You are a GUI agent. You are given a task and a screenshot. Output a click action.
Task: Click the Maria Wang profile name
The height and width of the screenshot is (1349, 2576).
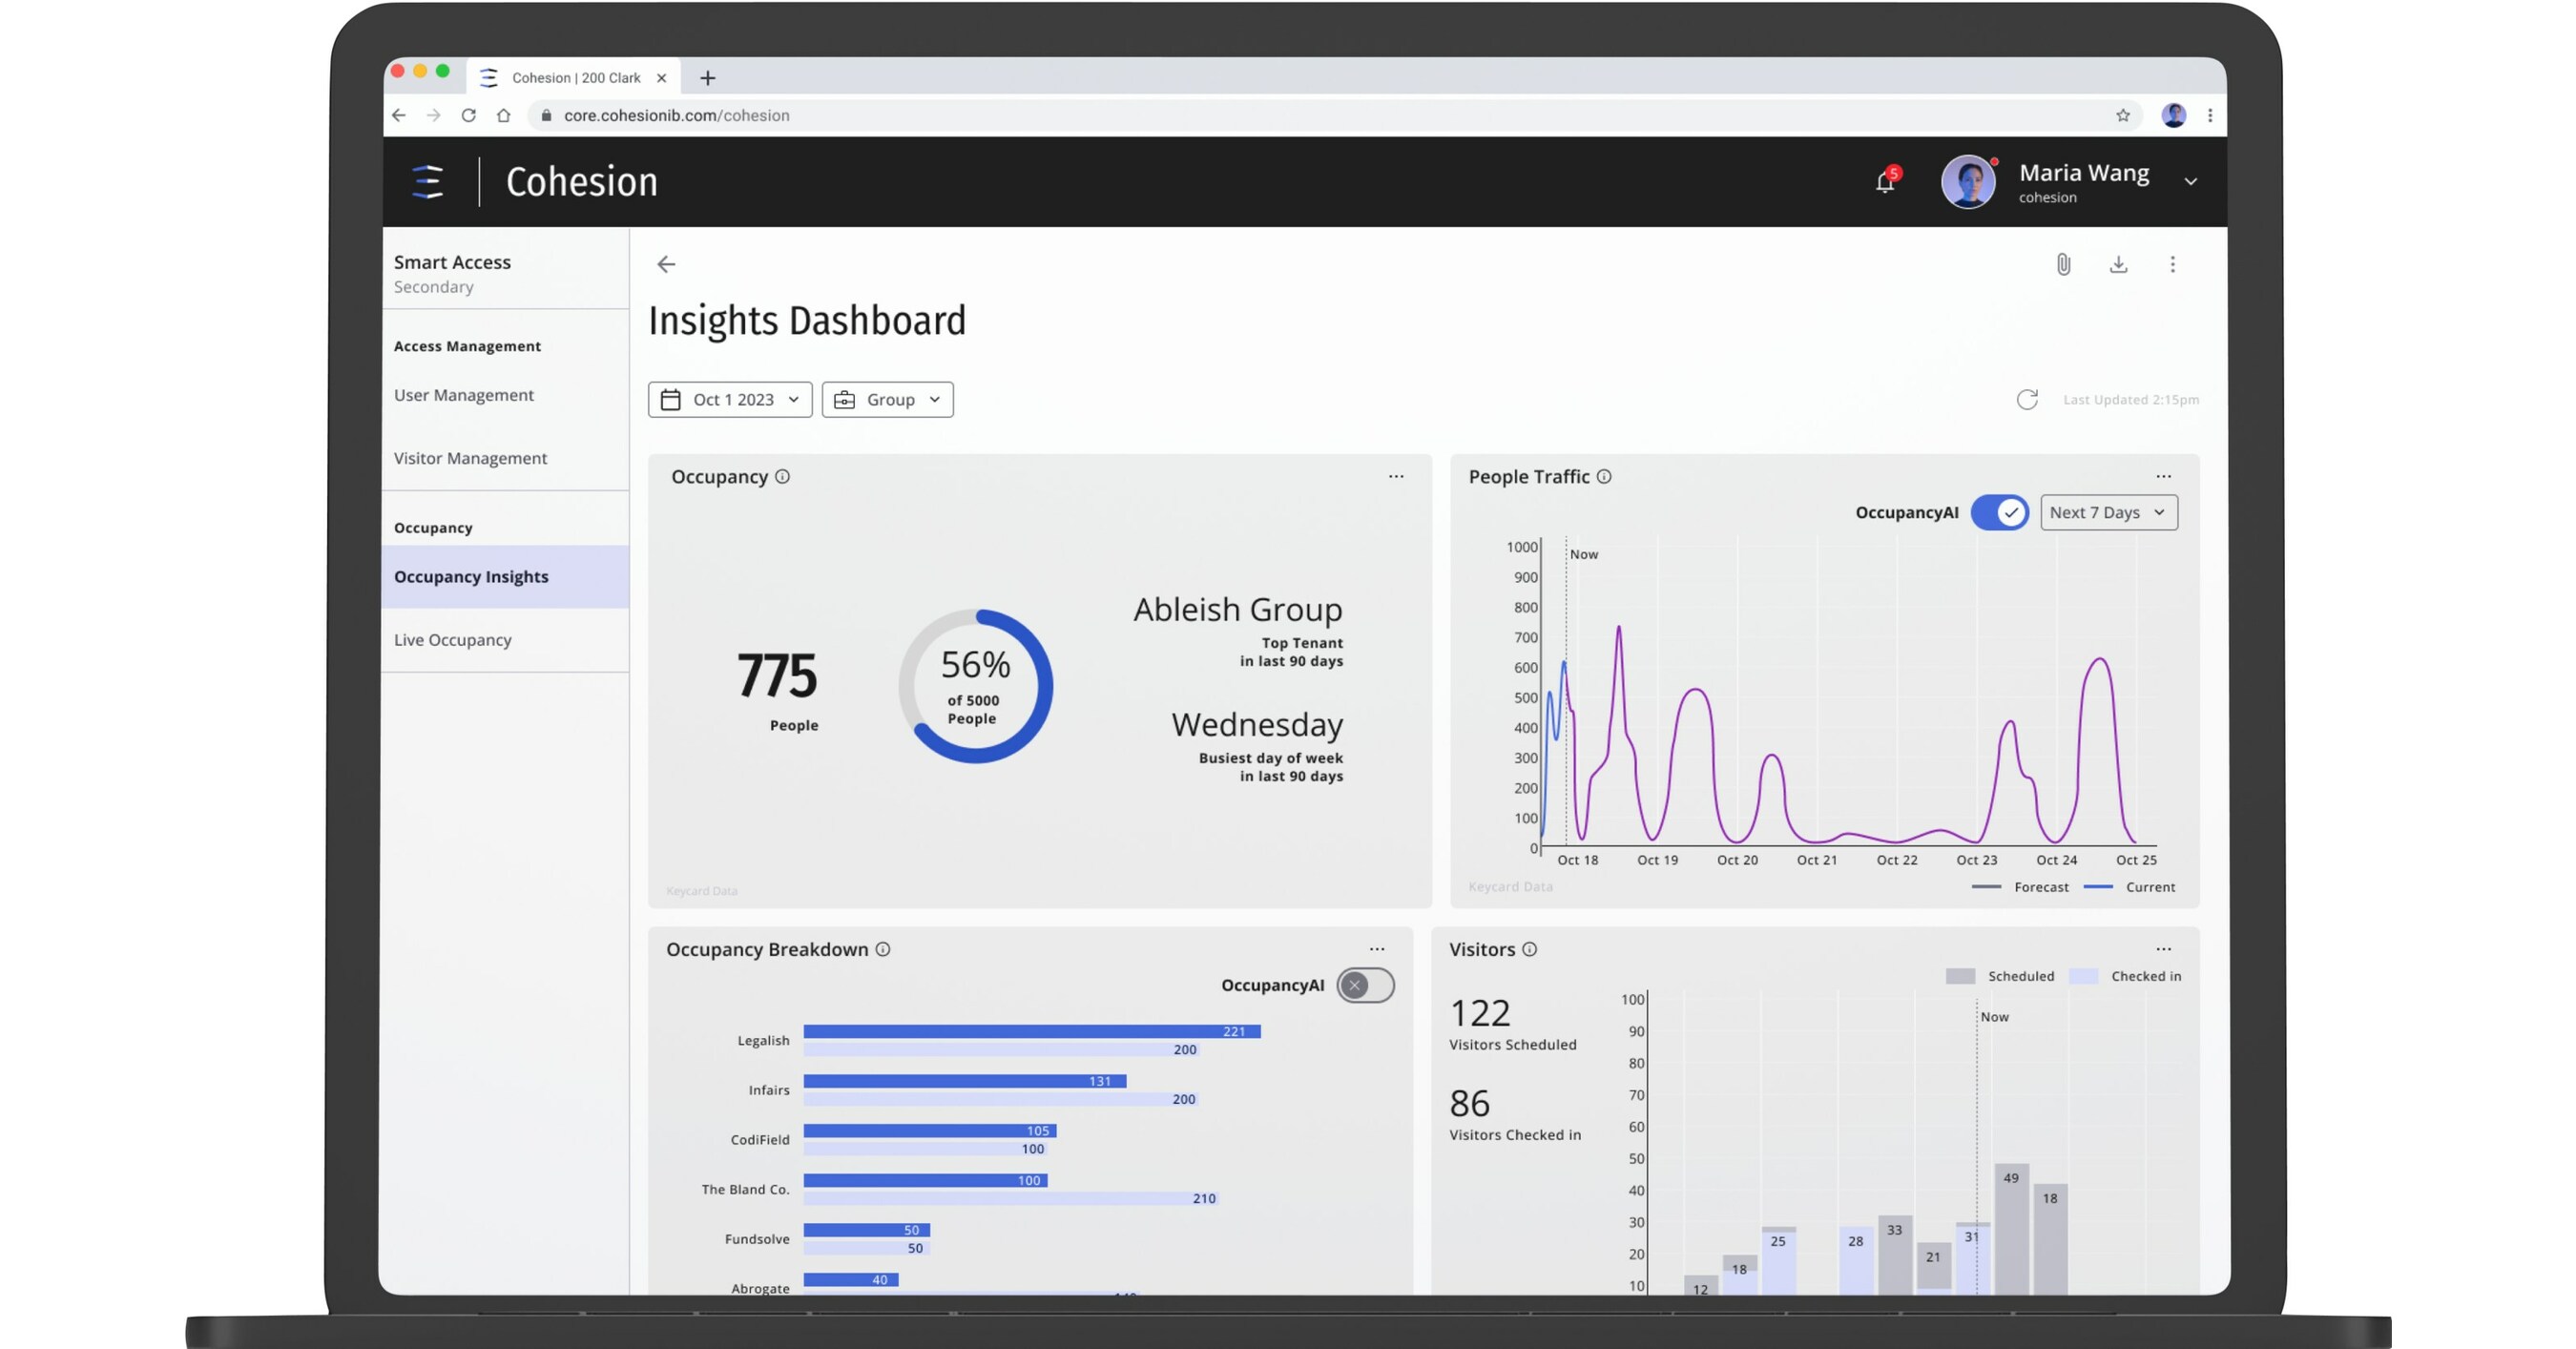(2083, 173)
